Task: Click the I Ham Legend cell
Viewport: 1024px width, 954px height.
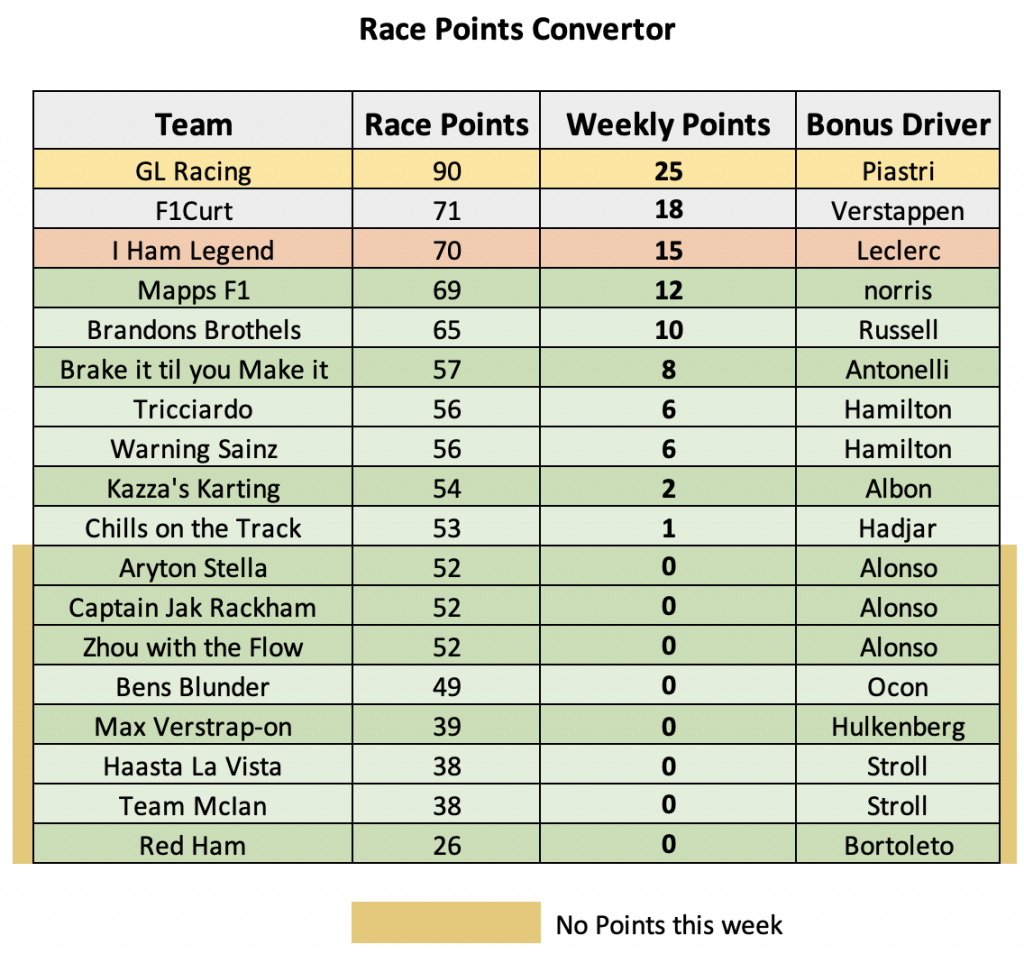Action: [193, 249]
